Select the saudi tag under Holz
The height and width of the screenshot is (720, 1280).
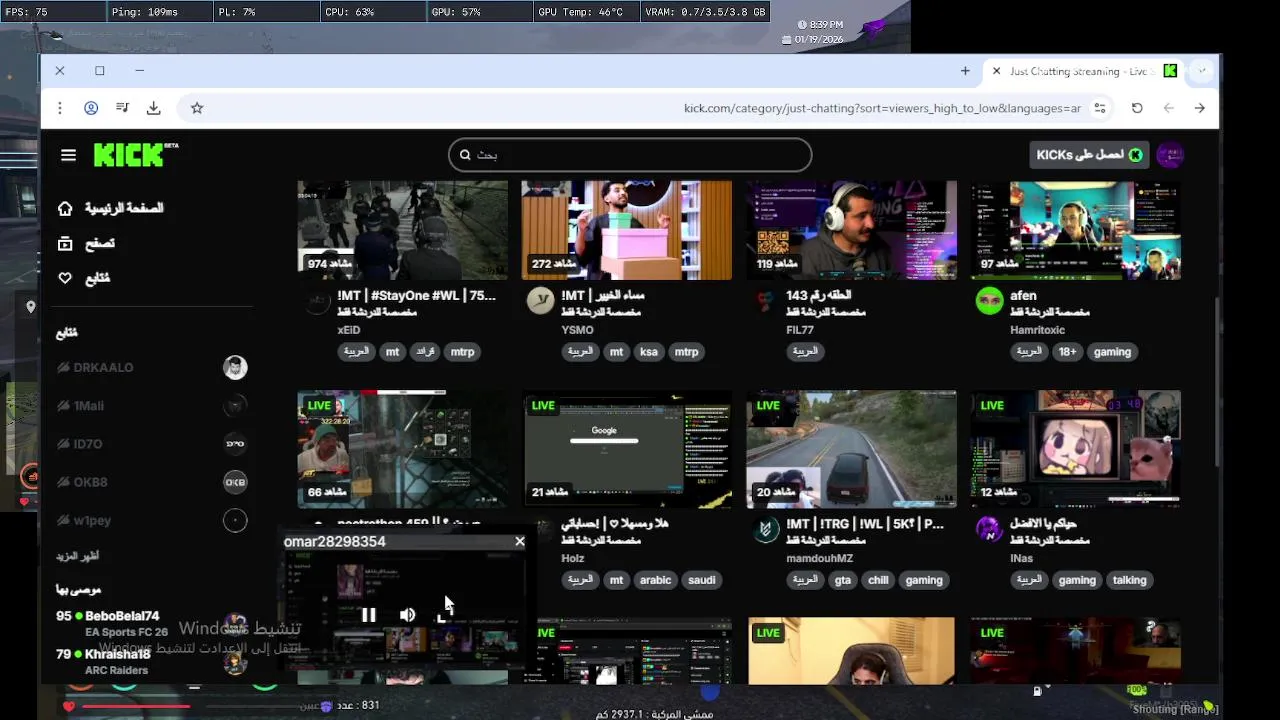click(x=702, y=580)
